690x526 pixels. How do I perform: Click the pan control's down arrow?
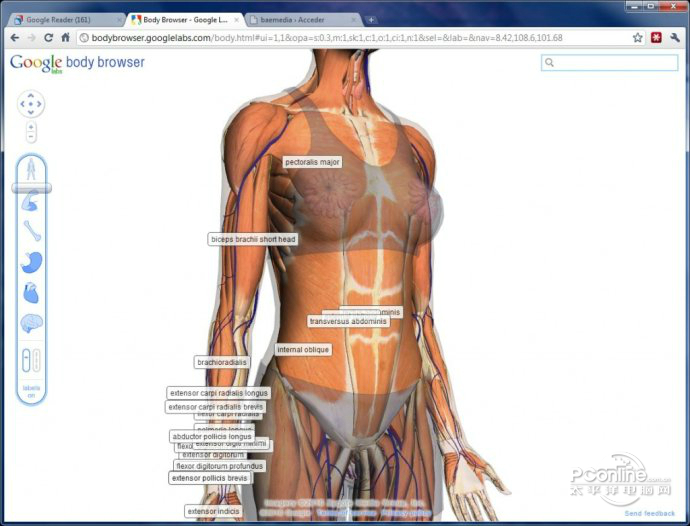click(31, 113)
